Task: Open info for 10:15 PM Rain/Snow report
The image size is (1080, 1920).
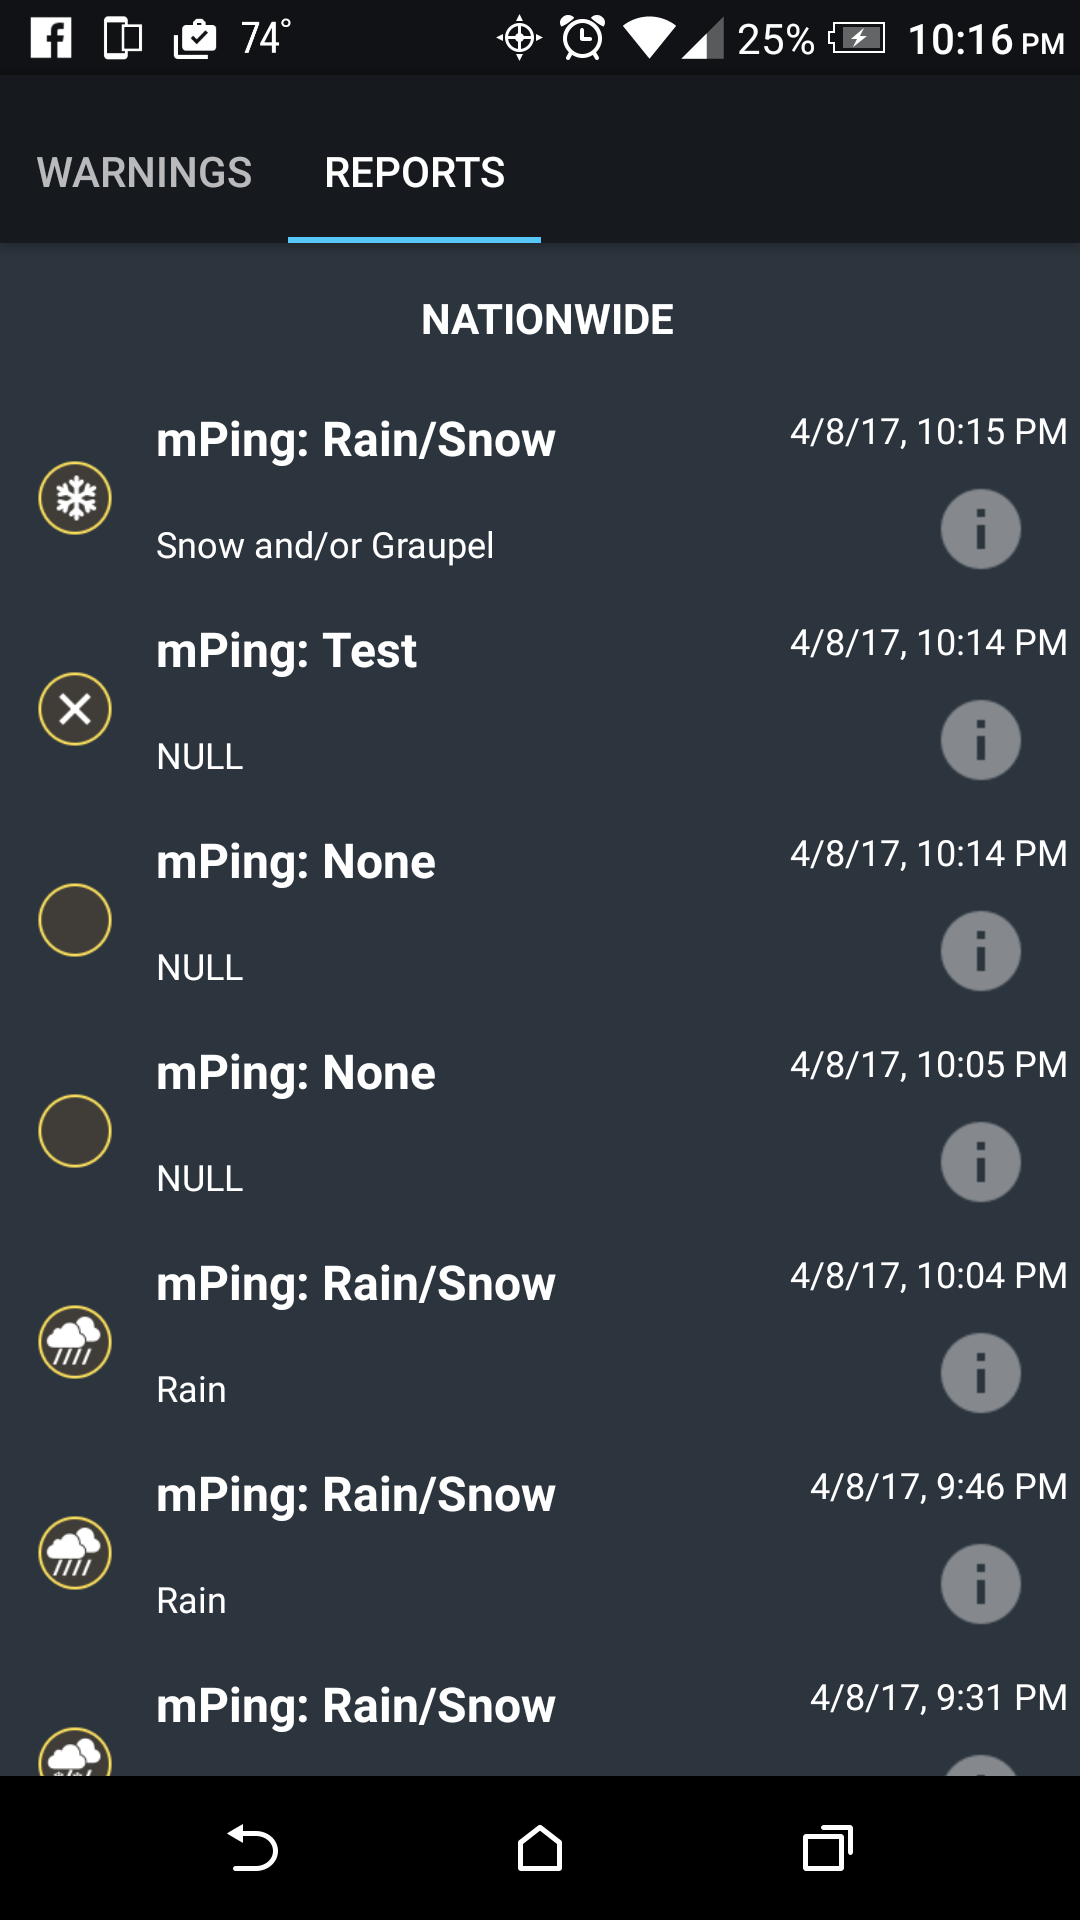Action: point(980,529)
